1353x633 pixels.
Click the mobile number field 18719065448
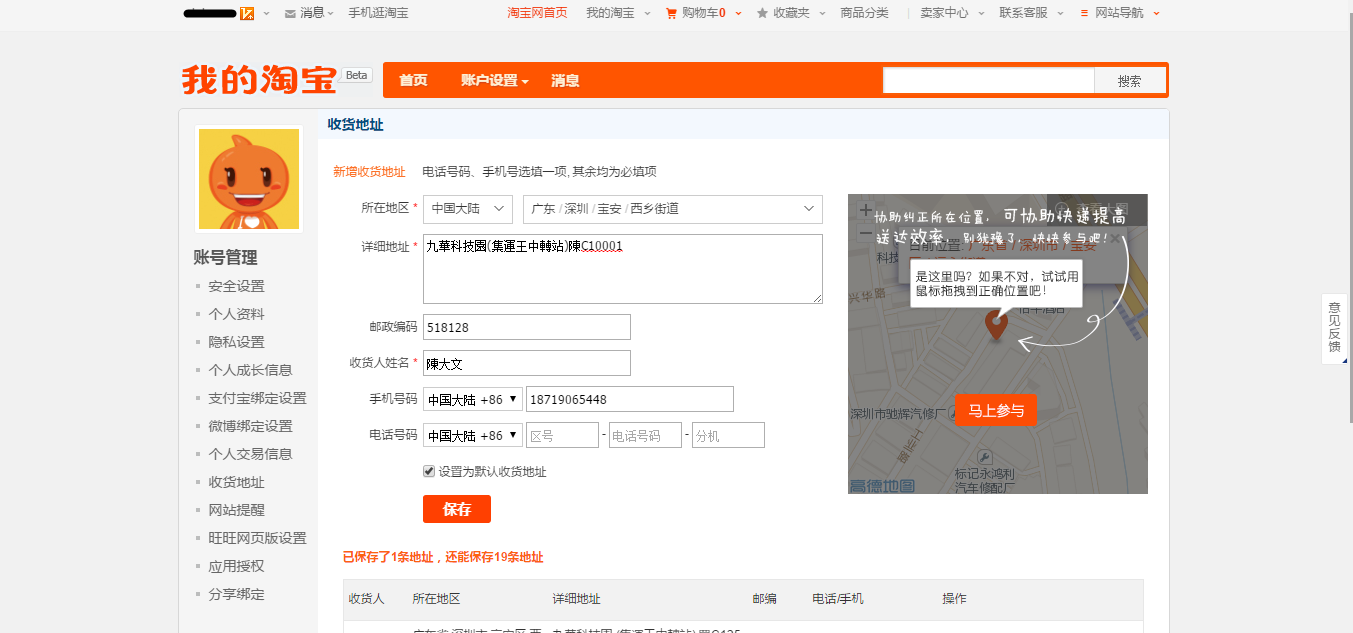[630, 399]
